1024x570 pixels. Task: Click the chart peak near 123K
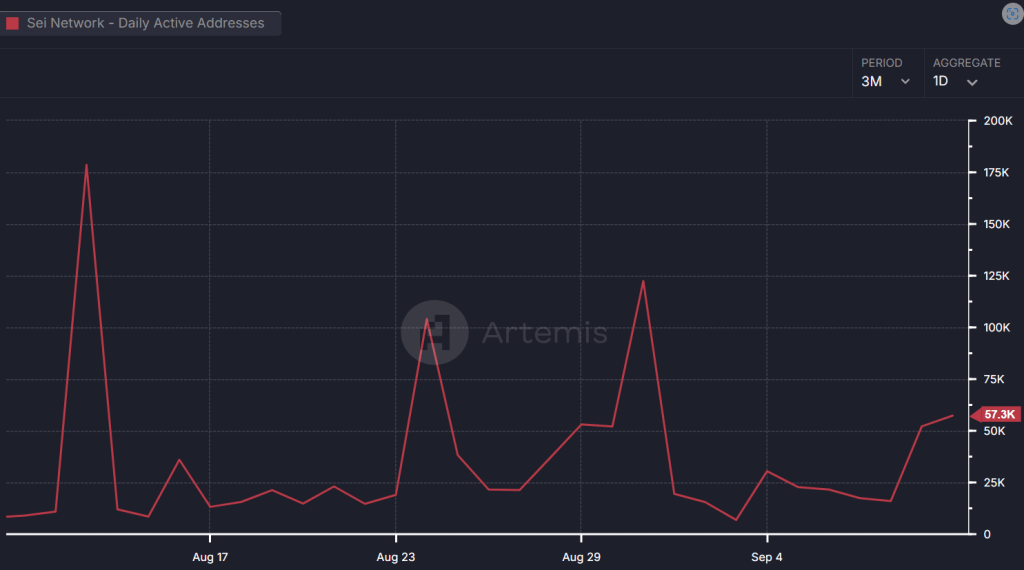tap(643, 281)
